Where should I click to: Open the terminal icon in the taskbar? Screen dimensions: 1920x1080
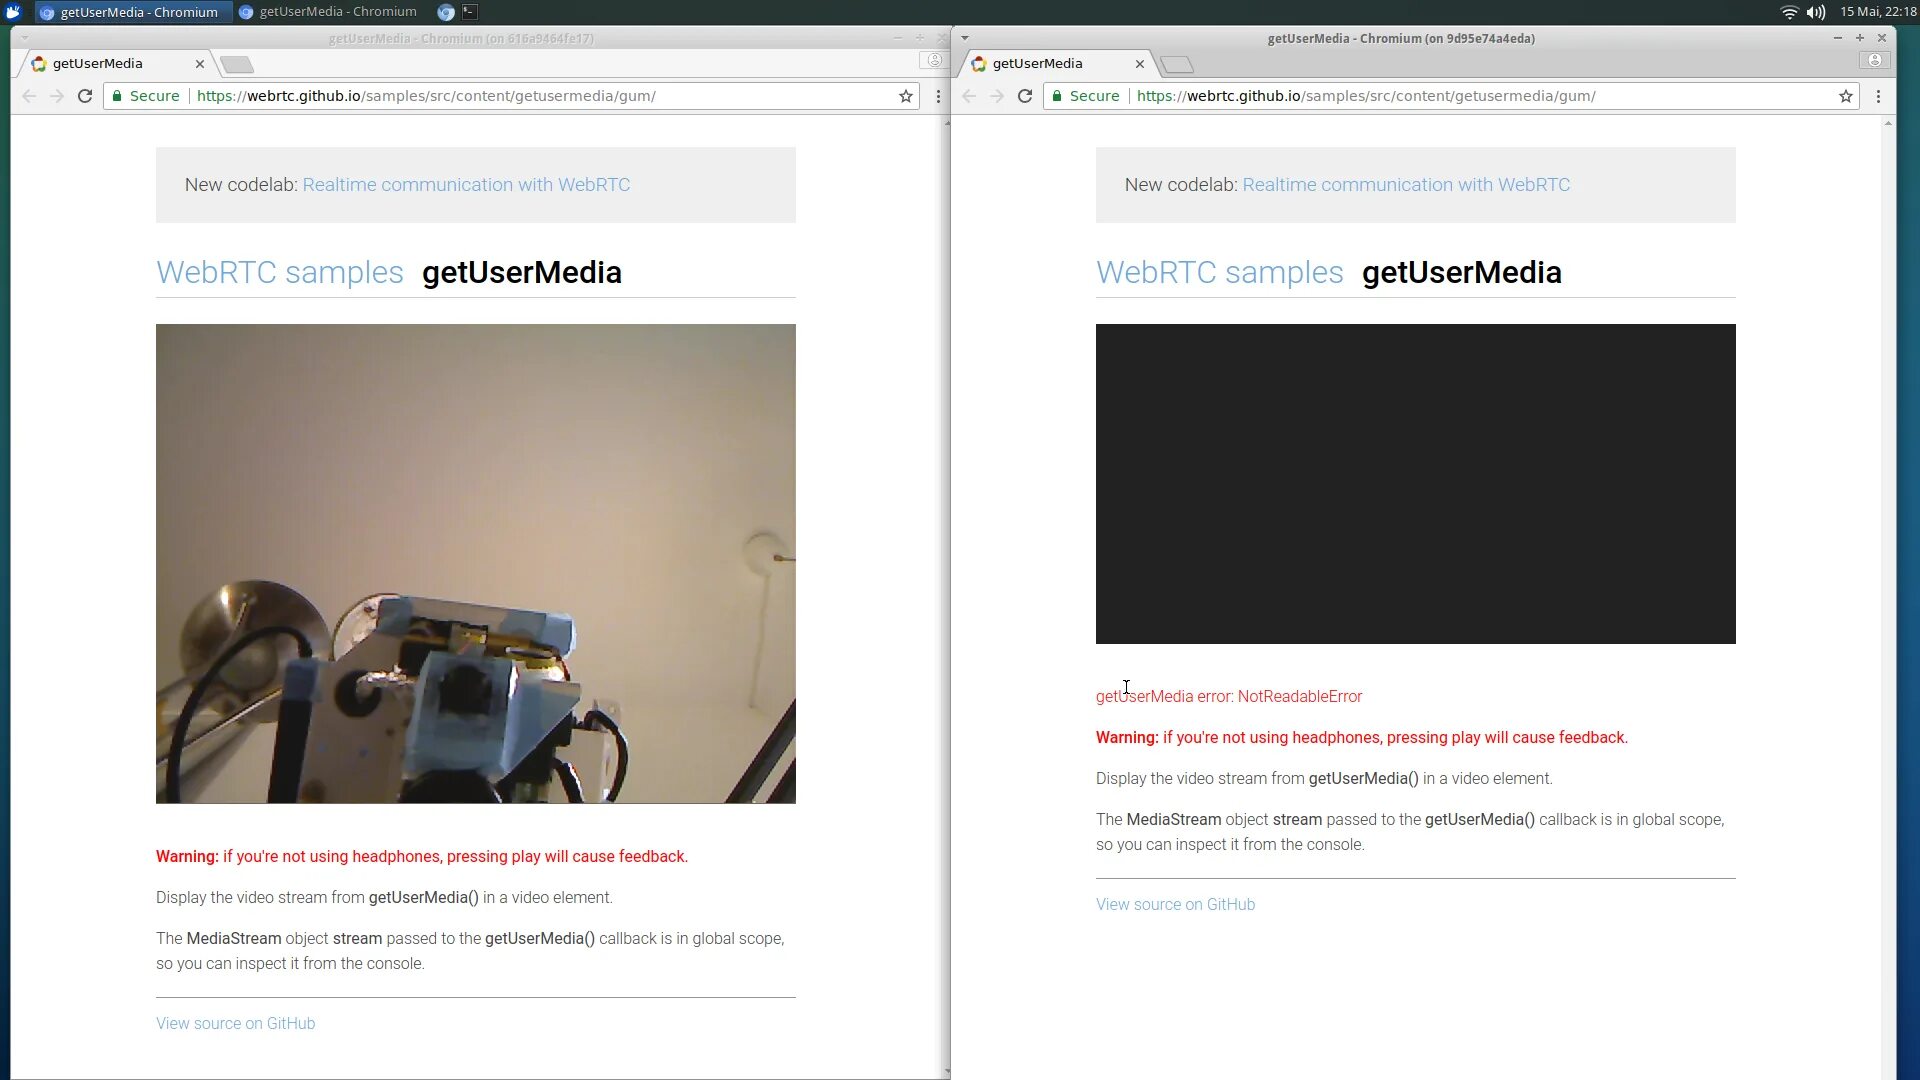pyautogui.click(x=469, y=12)
